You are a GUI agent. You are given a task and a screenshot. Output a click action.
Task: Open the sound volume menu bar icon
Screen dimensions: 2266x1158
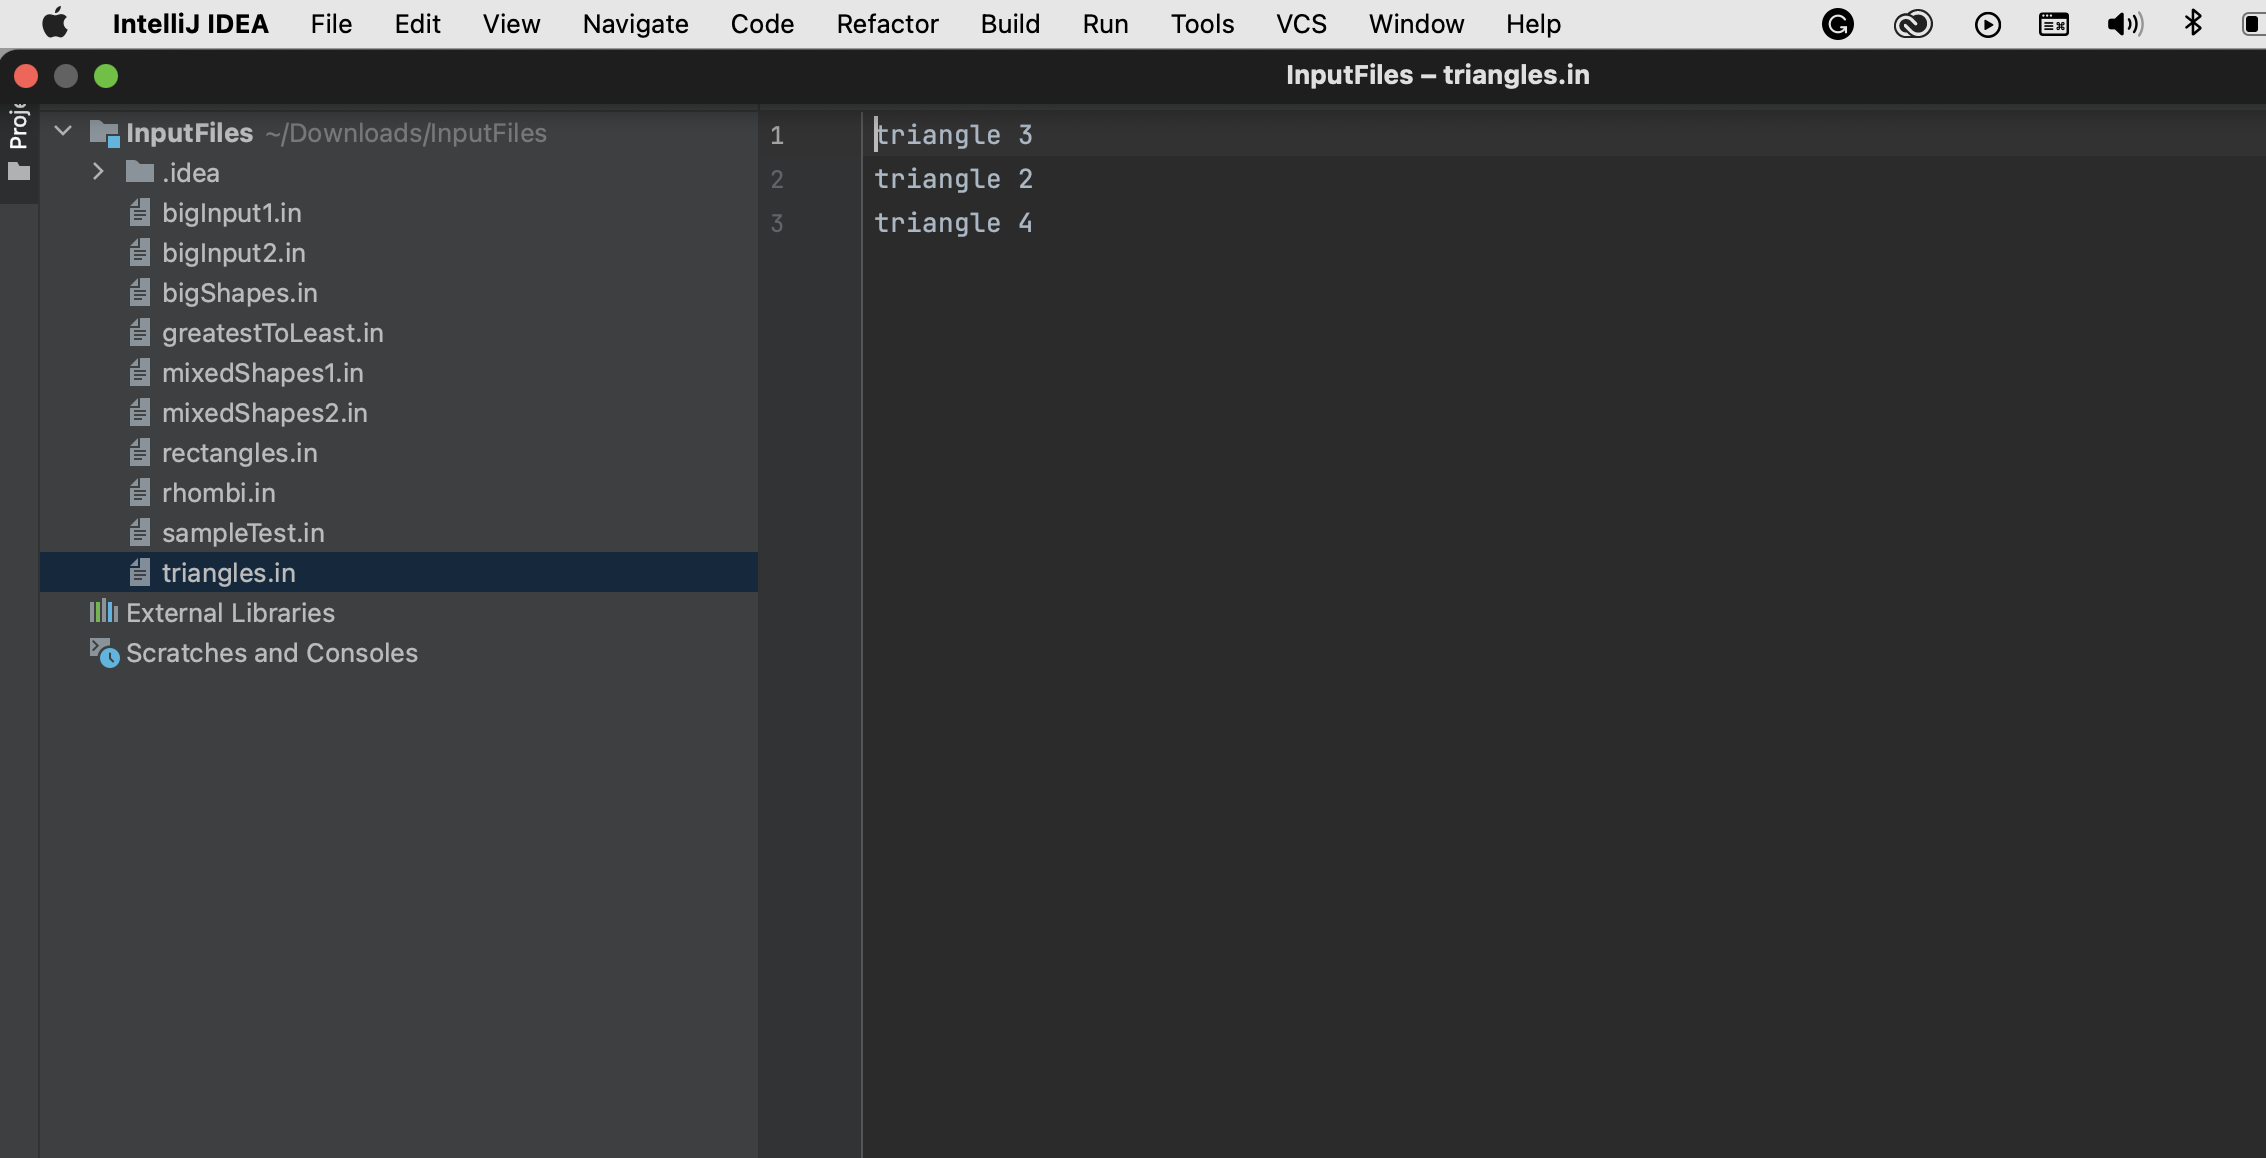point(2124,24)
